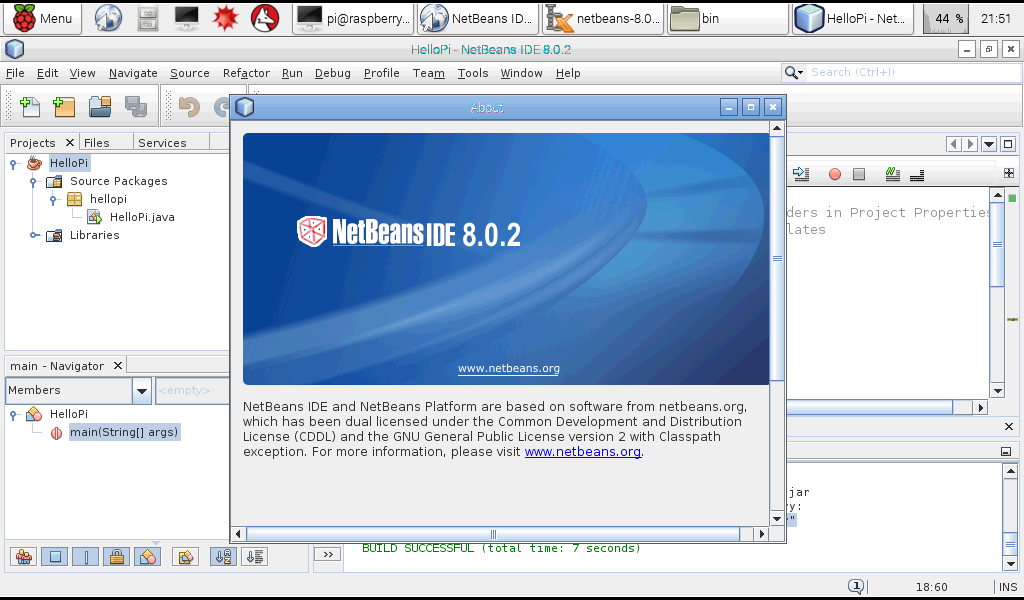1024x600 pixels.
Task: Switch to netbeans-8.0 archive taskbar button
Action: (x=603, y=18)
